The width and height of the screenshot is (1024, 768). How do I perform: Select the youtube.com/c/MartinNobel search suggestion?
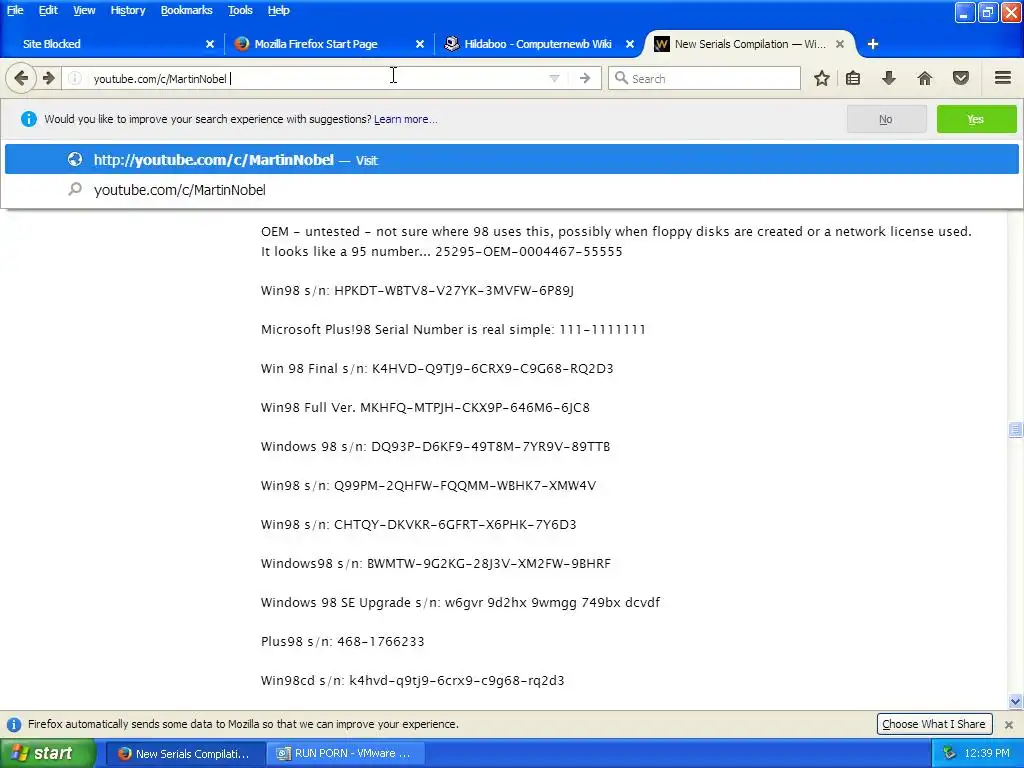click(511, 190)
